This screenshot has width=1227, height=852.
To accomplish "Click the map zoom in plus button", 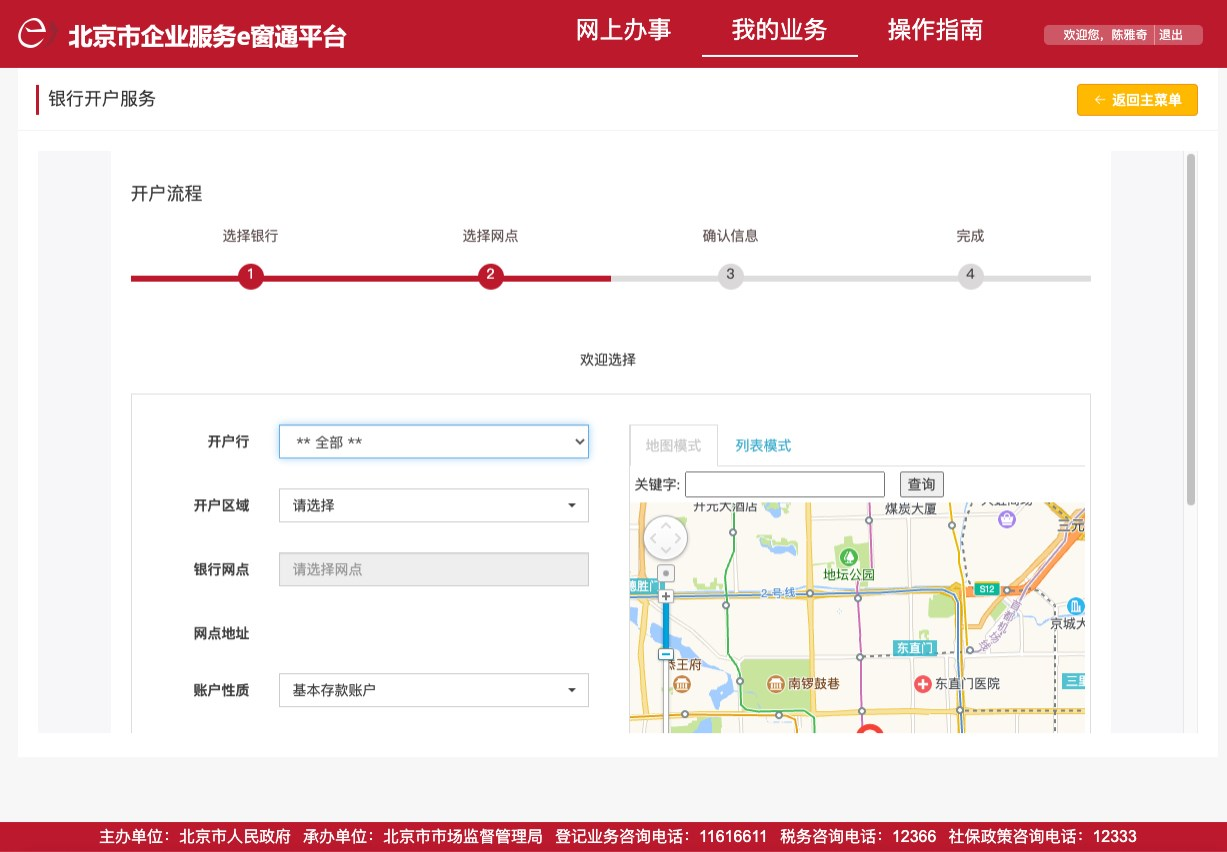I will pos(666,596).
